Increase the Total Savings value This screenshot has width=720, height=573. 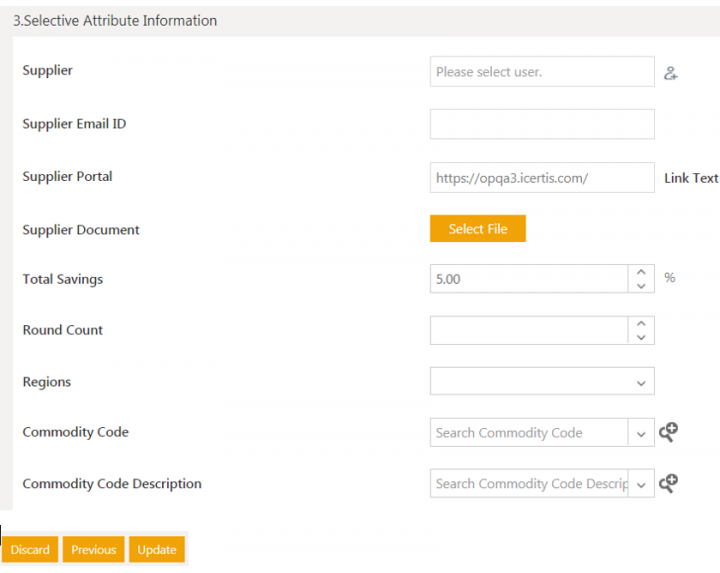point(641,272)
